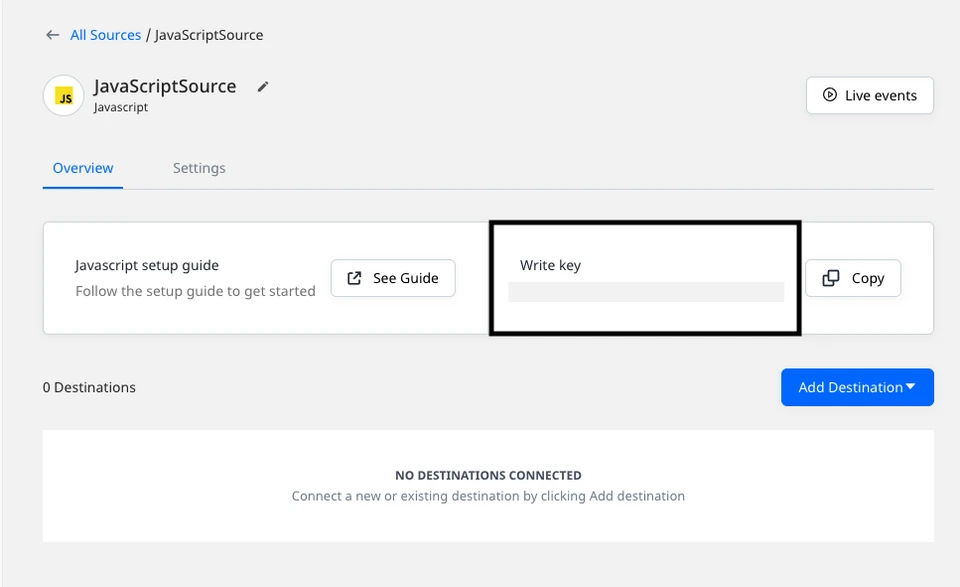This screenshot has height=587, width=960.
Task: Click the yellow JS source logo icon
Action: tap(63, 95)
